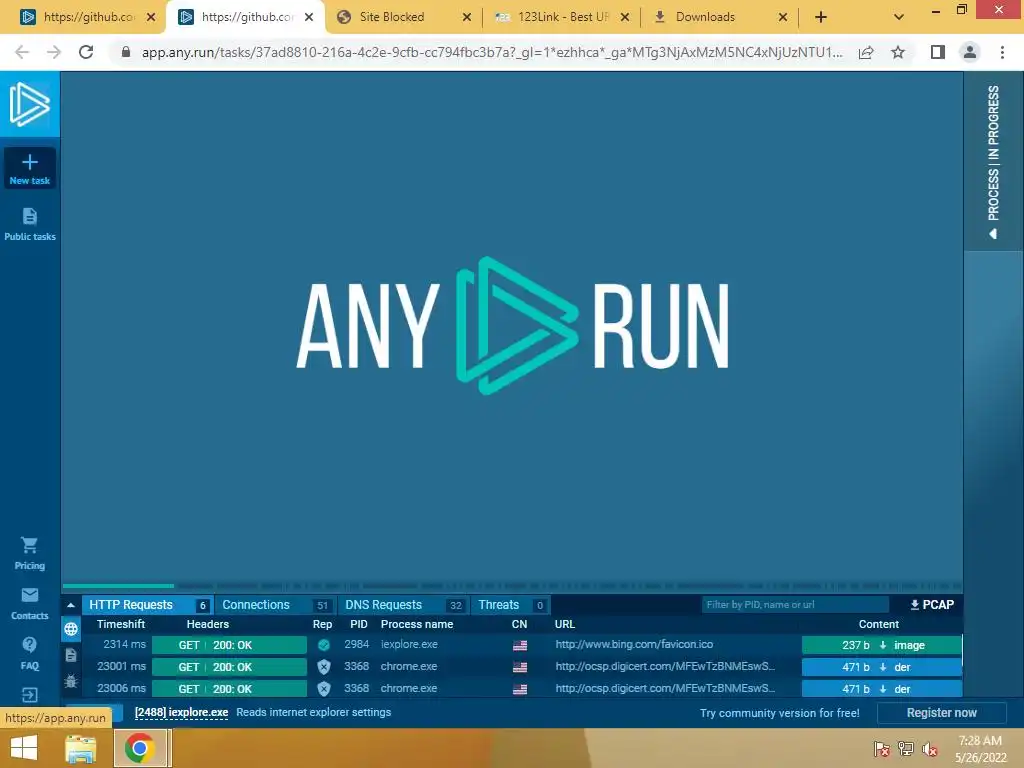Create a New task from the sidebar

click(29, 168)
